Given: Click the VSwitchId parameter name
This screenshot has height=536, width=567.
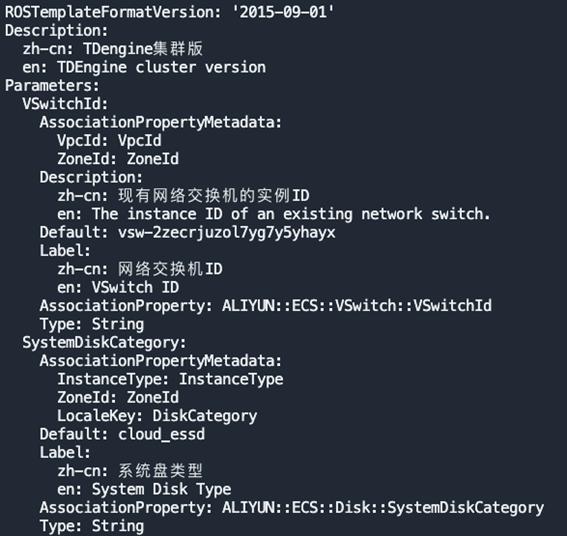Looking at the screenshot, I should tap(65, 104).
